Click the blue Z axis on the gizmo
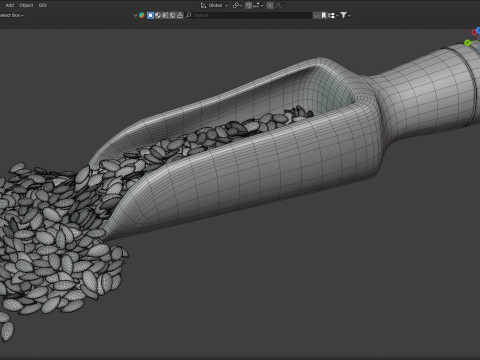This screenshot has width=480, height=360. pos(478,30)
